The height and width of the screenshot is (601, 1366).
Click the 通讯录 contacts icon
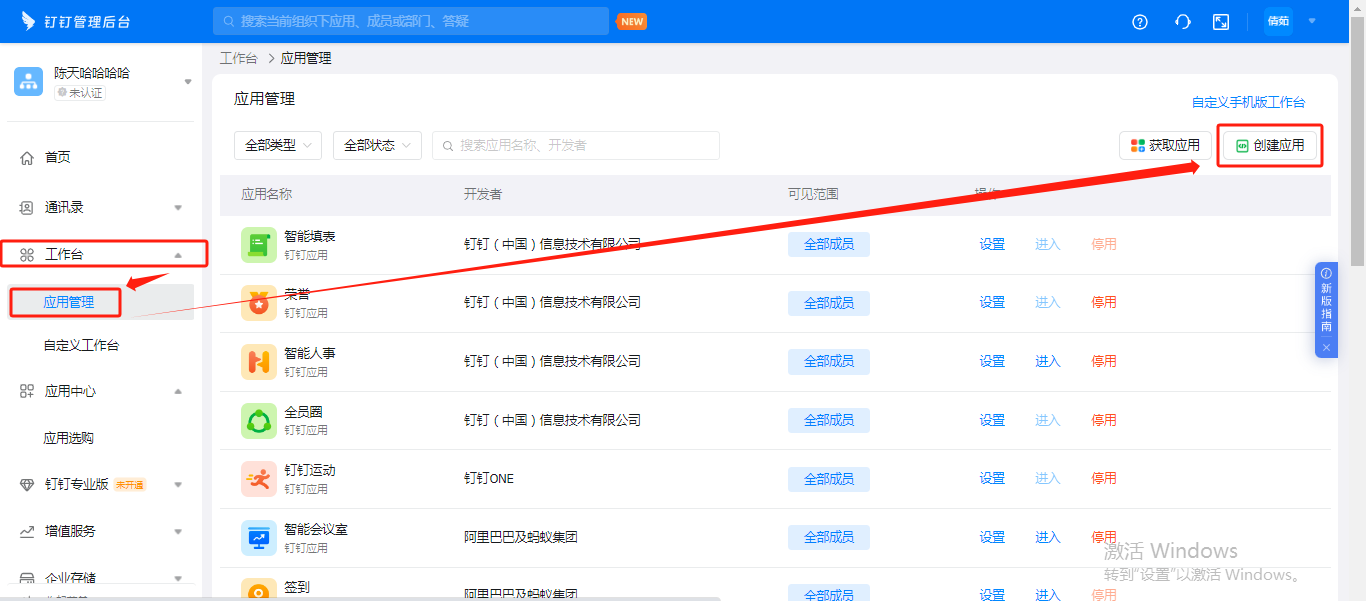point(27,208)
